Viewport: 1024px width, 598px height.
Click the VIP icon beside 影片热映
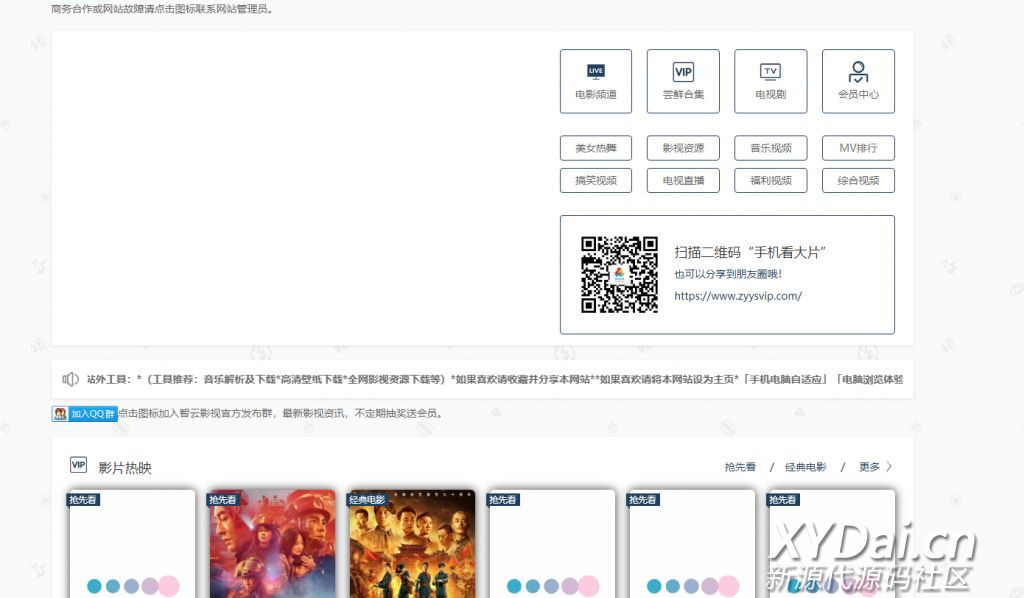(78, 465)
